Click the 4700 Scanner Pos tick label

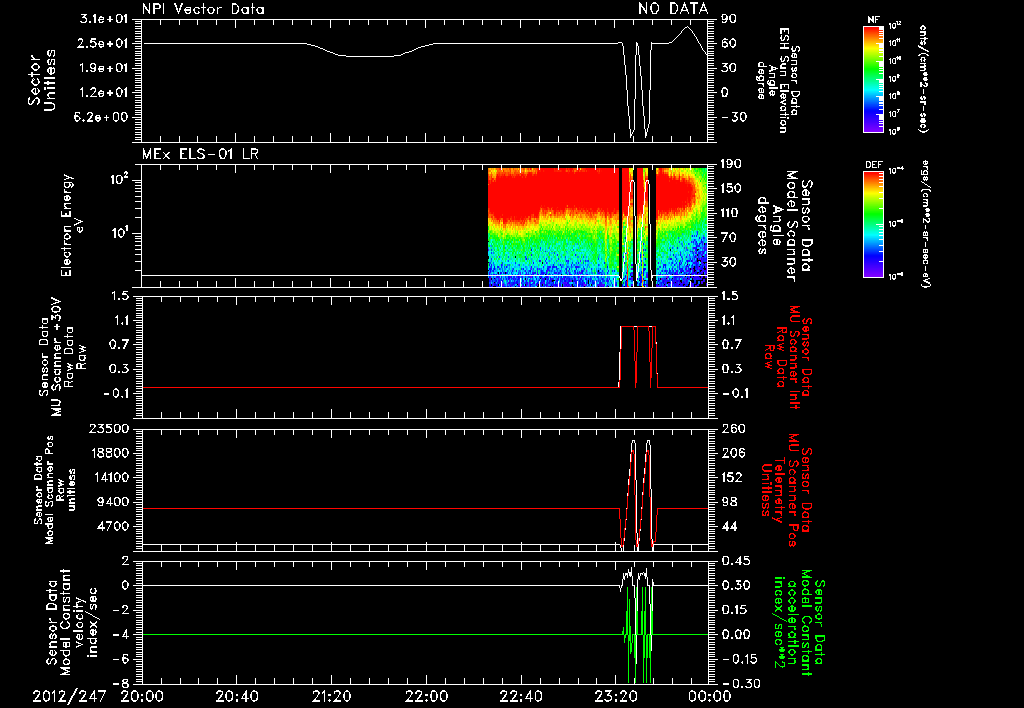[x=113, y=526]
